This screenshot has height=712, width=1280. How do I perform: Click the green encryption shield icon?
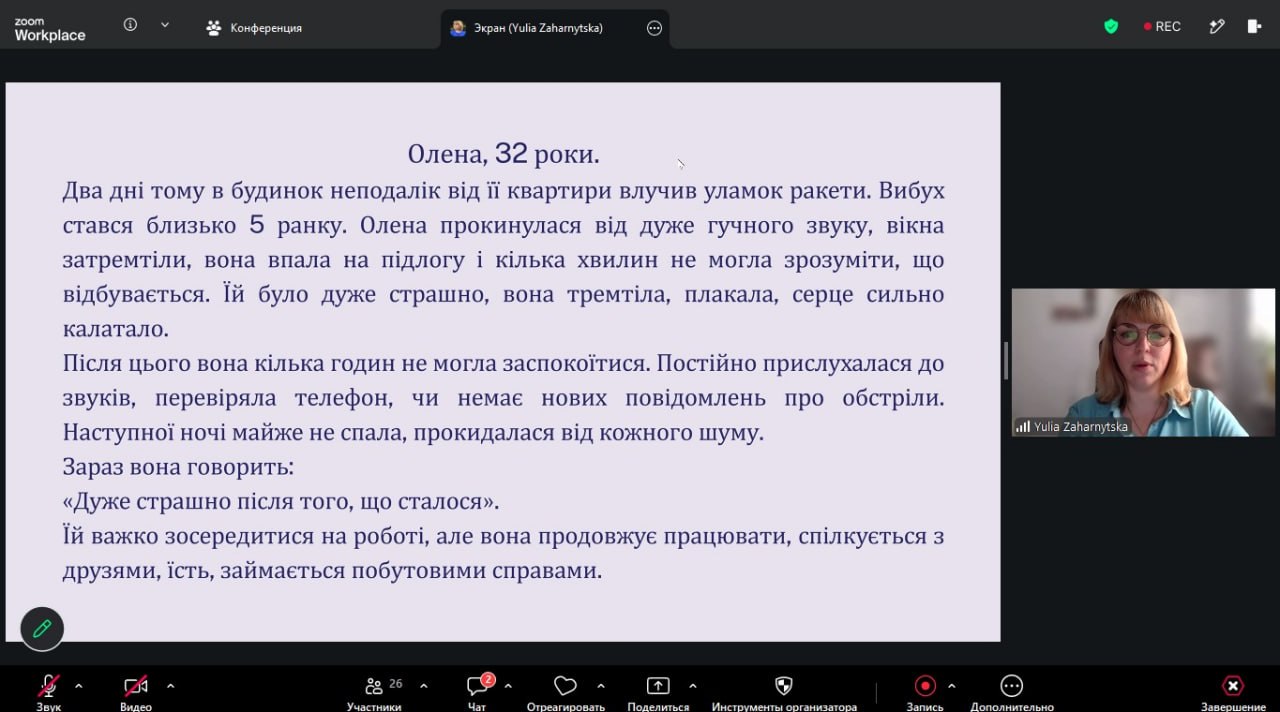pyautogui.click(x=1111, y=27)
